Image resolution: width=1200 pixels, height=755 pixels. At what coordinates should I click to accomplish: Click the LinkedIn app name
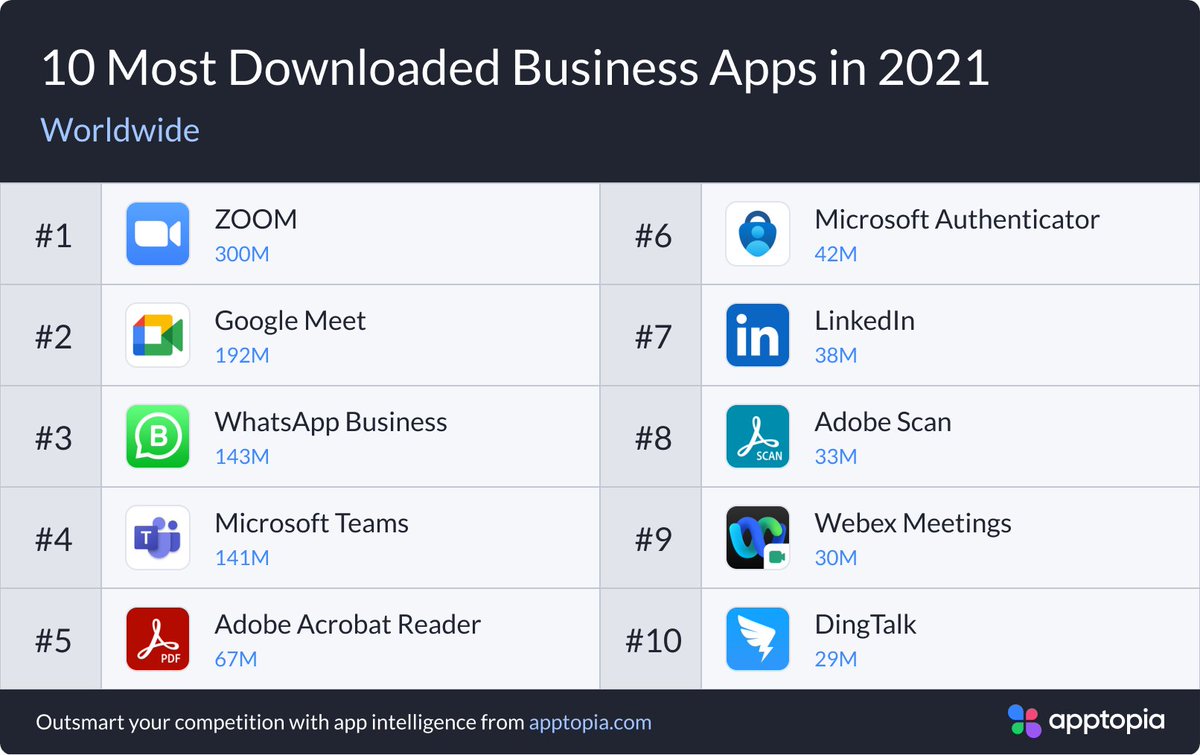click(x=865, y=321)
